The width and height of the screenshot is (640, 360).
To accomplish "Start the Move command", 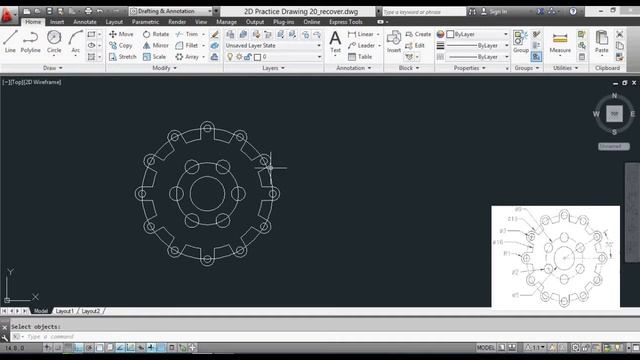I will 121,34.
